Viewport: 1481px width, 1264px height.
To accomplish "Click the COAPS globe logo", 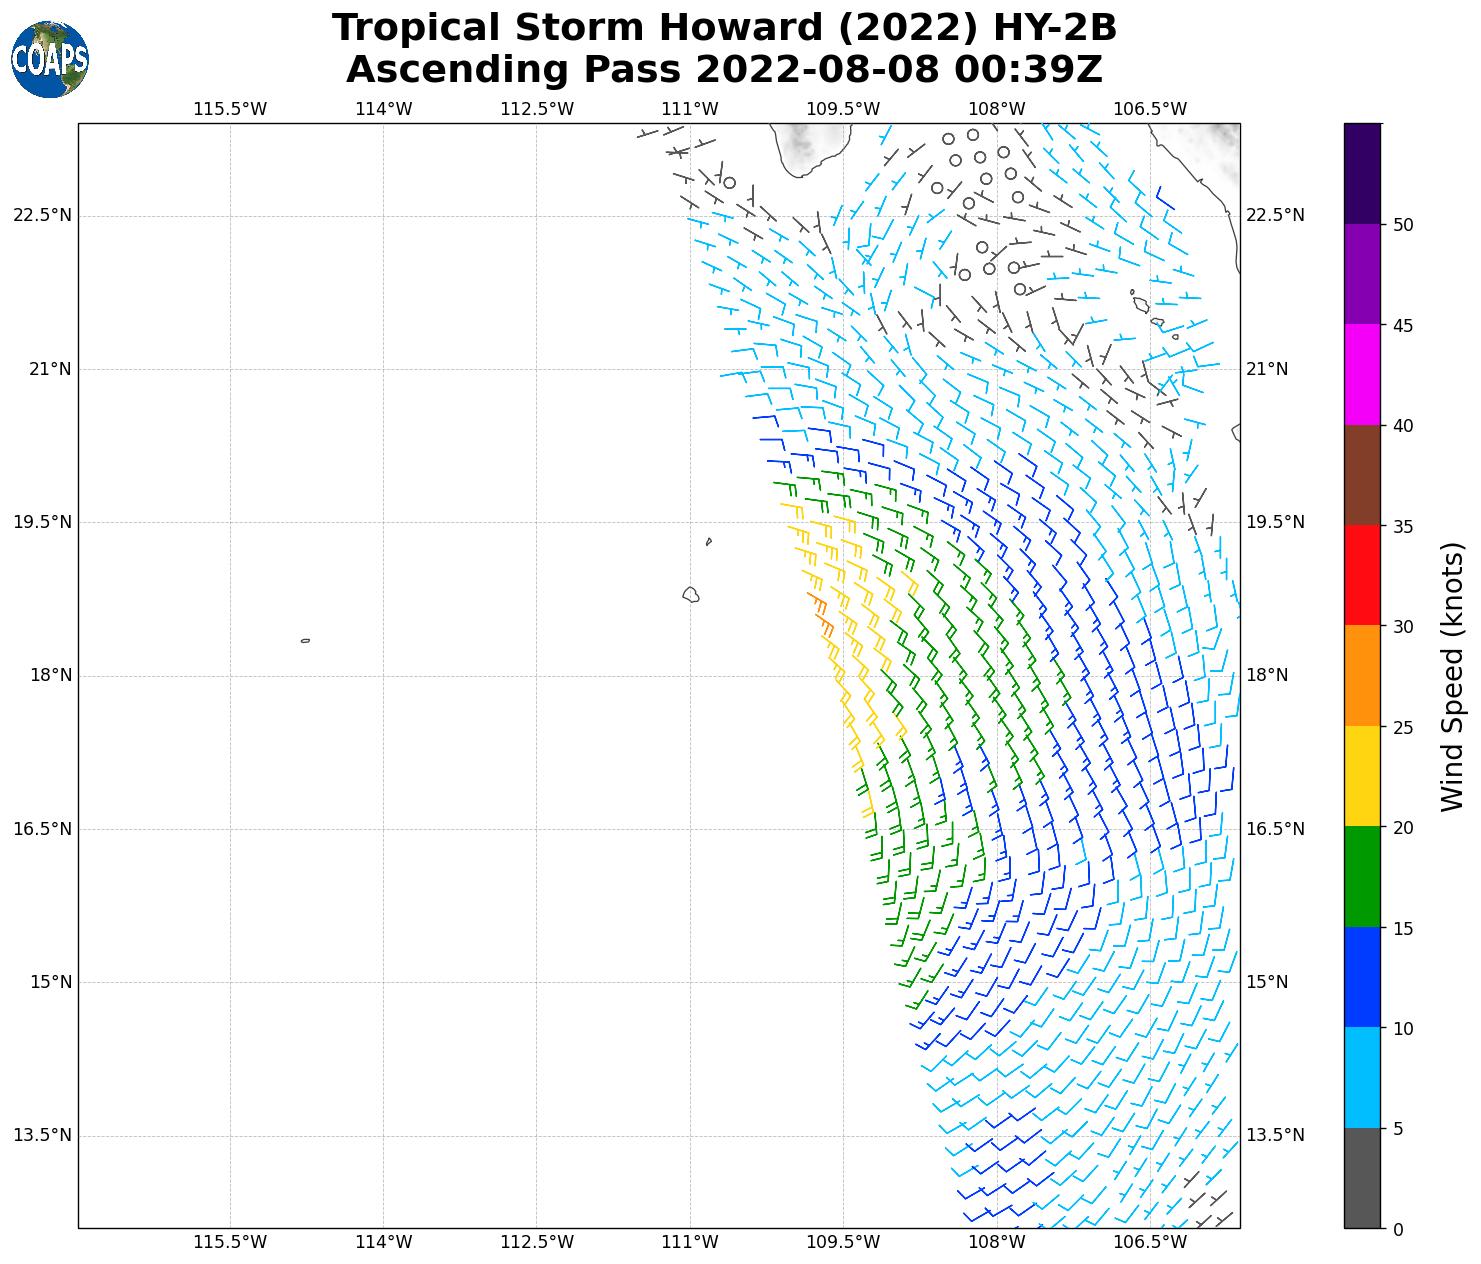I will 50,60.
